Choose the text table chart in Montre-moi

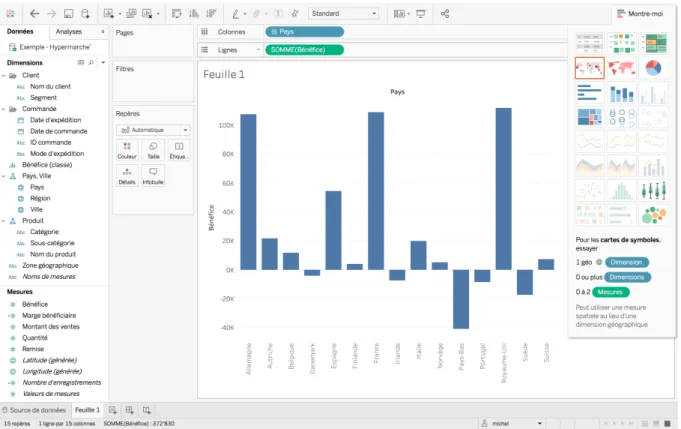click(589, 43)
